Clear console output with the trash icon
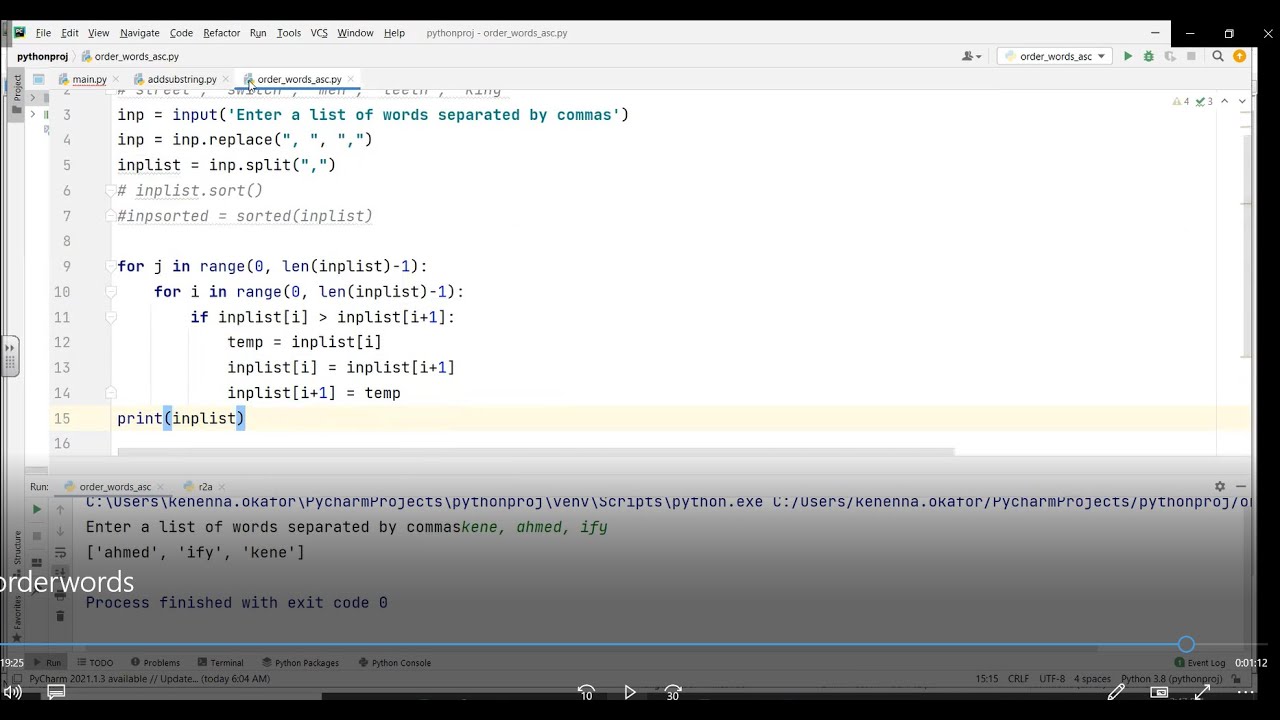 [60, 616]
